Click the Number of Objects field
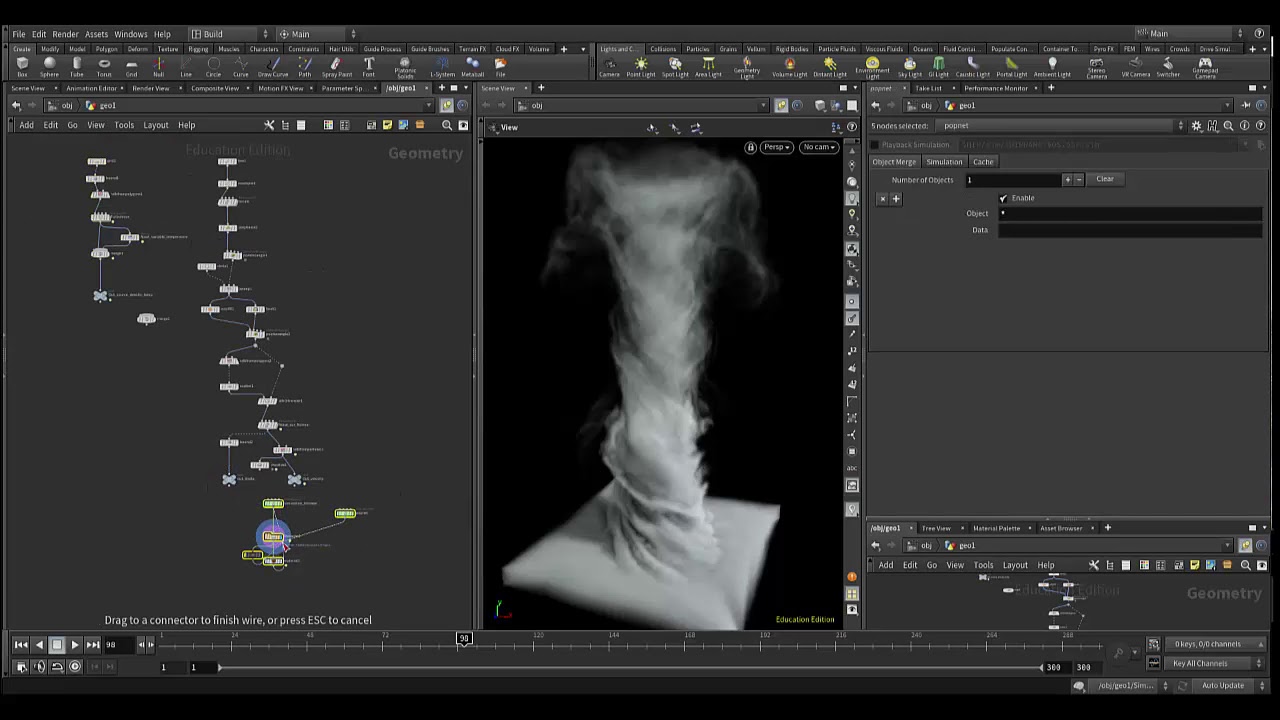Screen dimensions: 1280x720 click(1012, 180)
